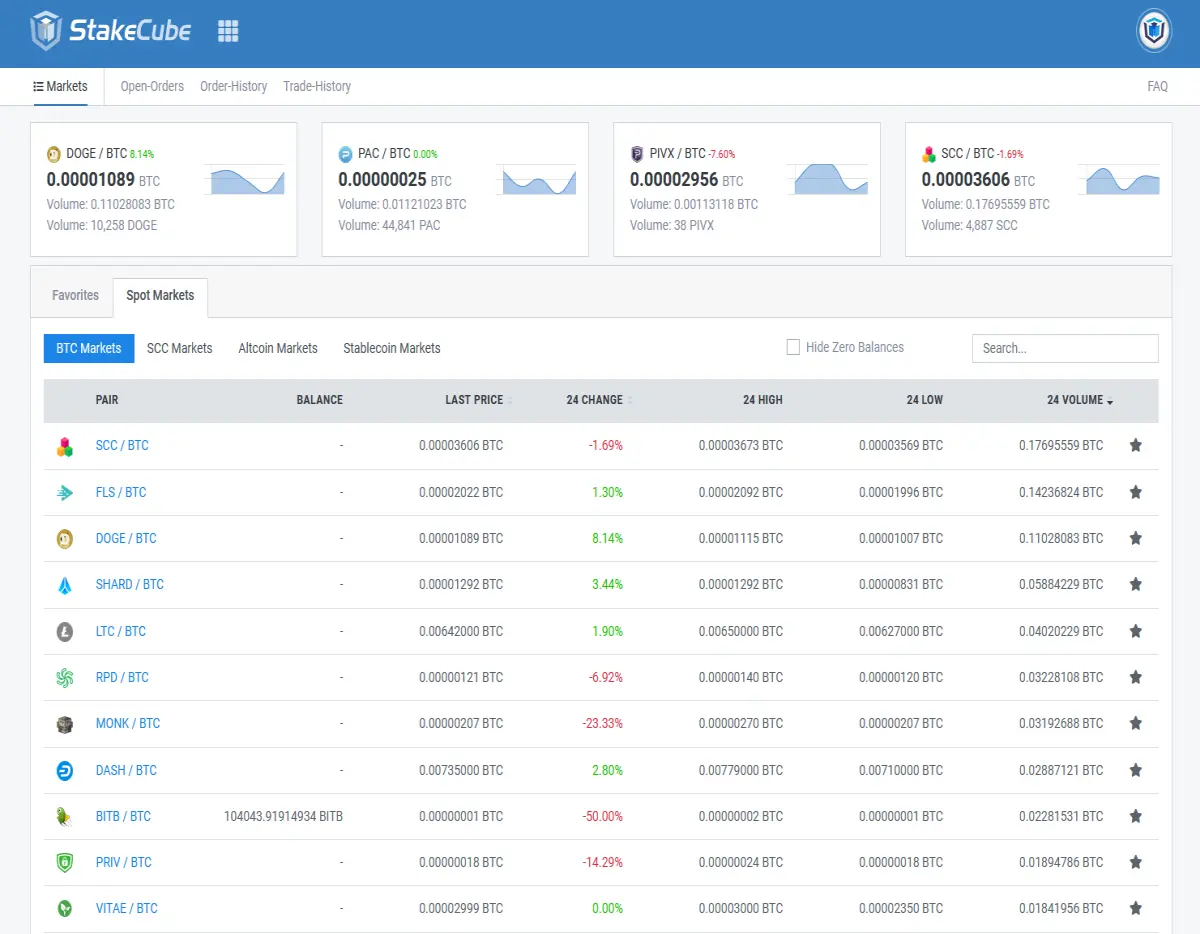
Task: Open the SCC / BTC pair link
Action: [x=122, y=446]
